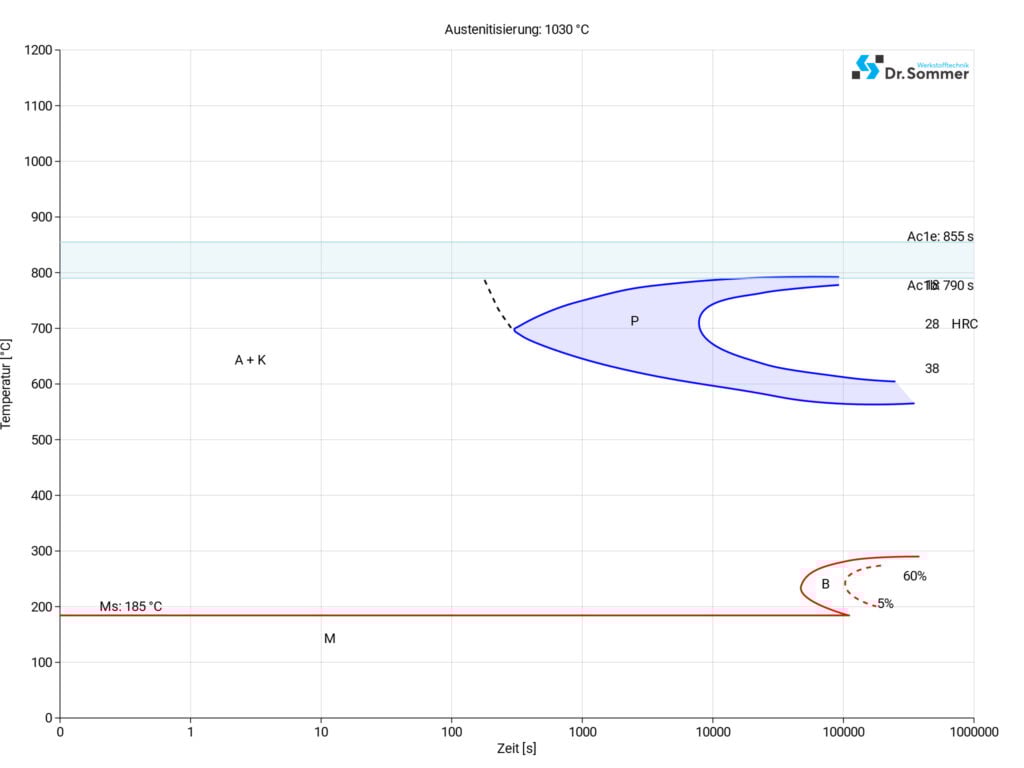Click the hardness value 38
This screenshot has width=1024, height=768.
[x=932, y=368]
